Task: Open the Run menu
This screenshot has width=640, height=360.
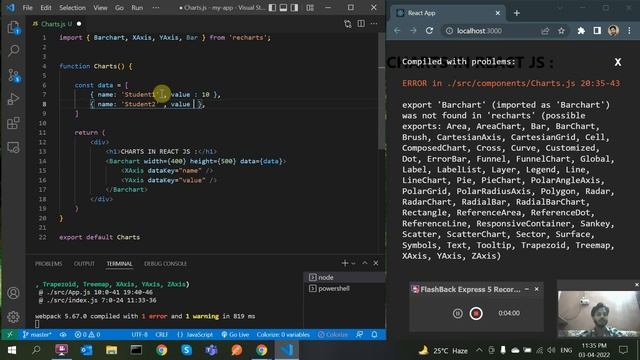Action: point(137,8)
